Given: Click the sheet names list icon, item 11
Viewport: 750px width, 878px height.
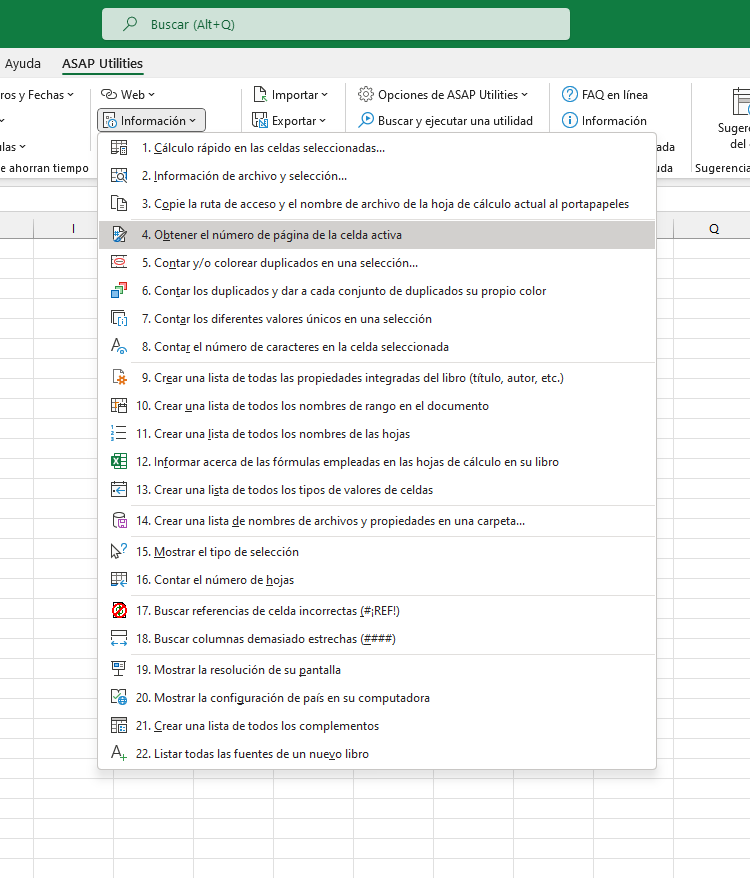Looking at the screenshot, I should point(119,433).
